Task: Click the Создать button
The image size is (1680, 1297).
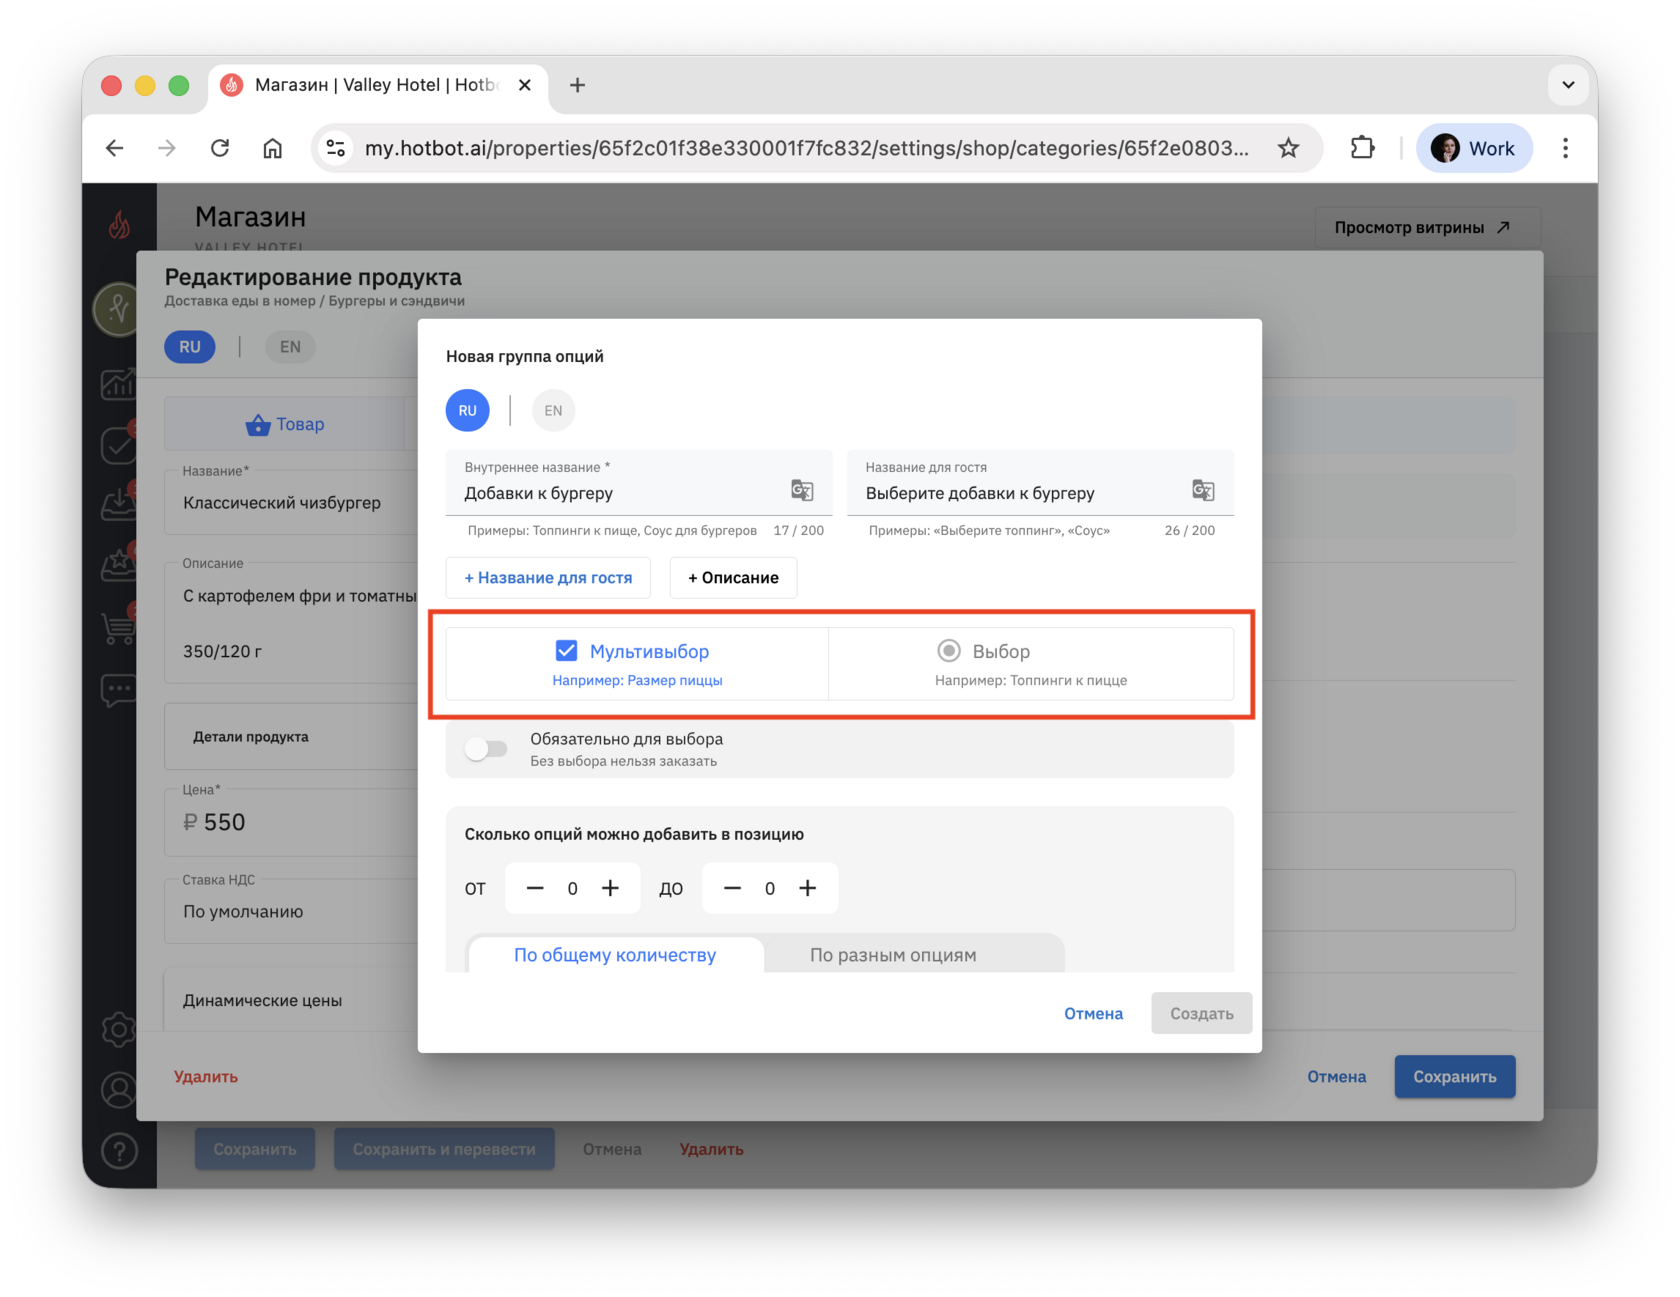Action: click(x=1202, y=1014)
